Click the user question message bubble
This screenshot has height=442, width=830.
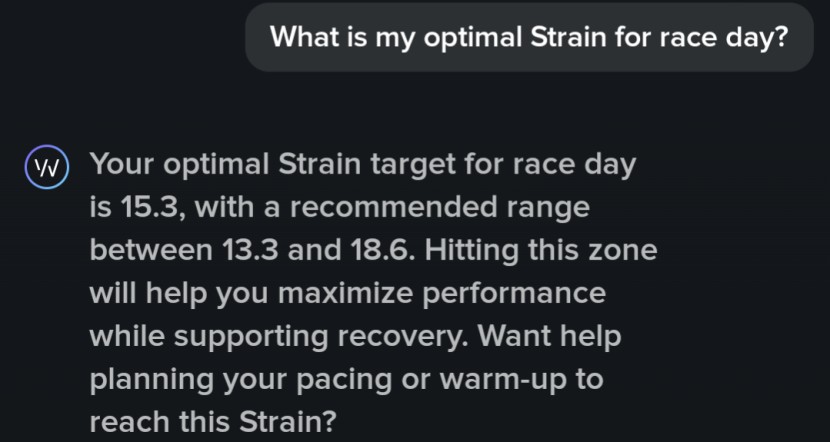[529, 38]
